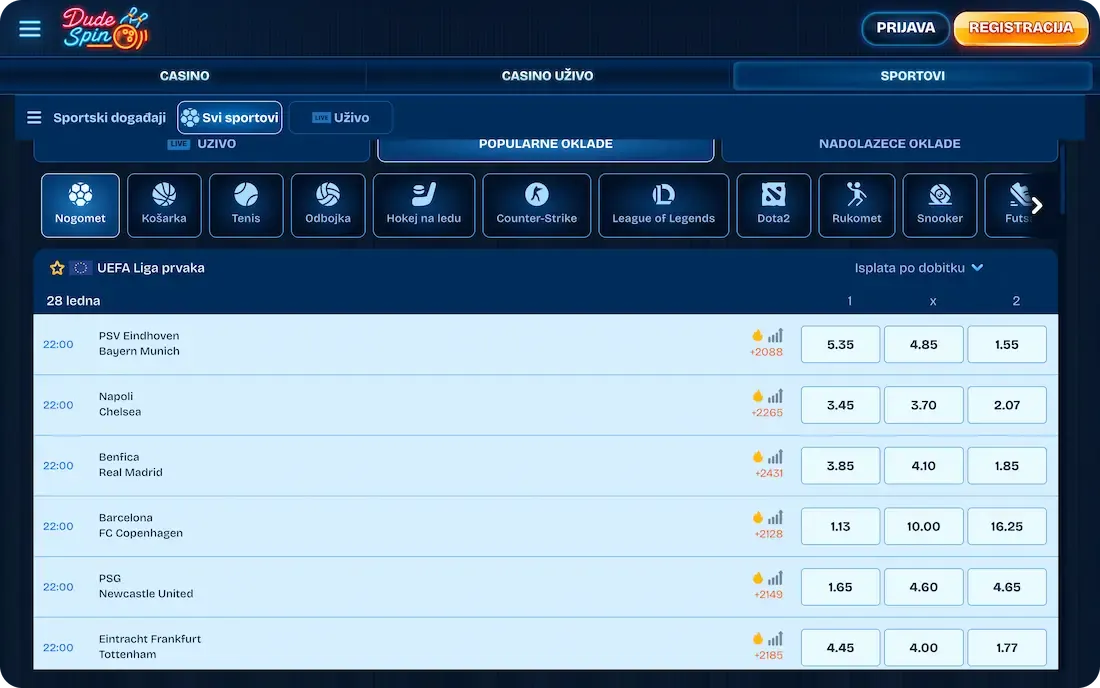The image size is (1100, 688).
Task: Select the Tenis sport icon
Action: [x=246, y=205]
